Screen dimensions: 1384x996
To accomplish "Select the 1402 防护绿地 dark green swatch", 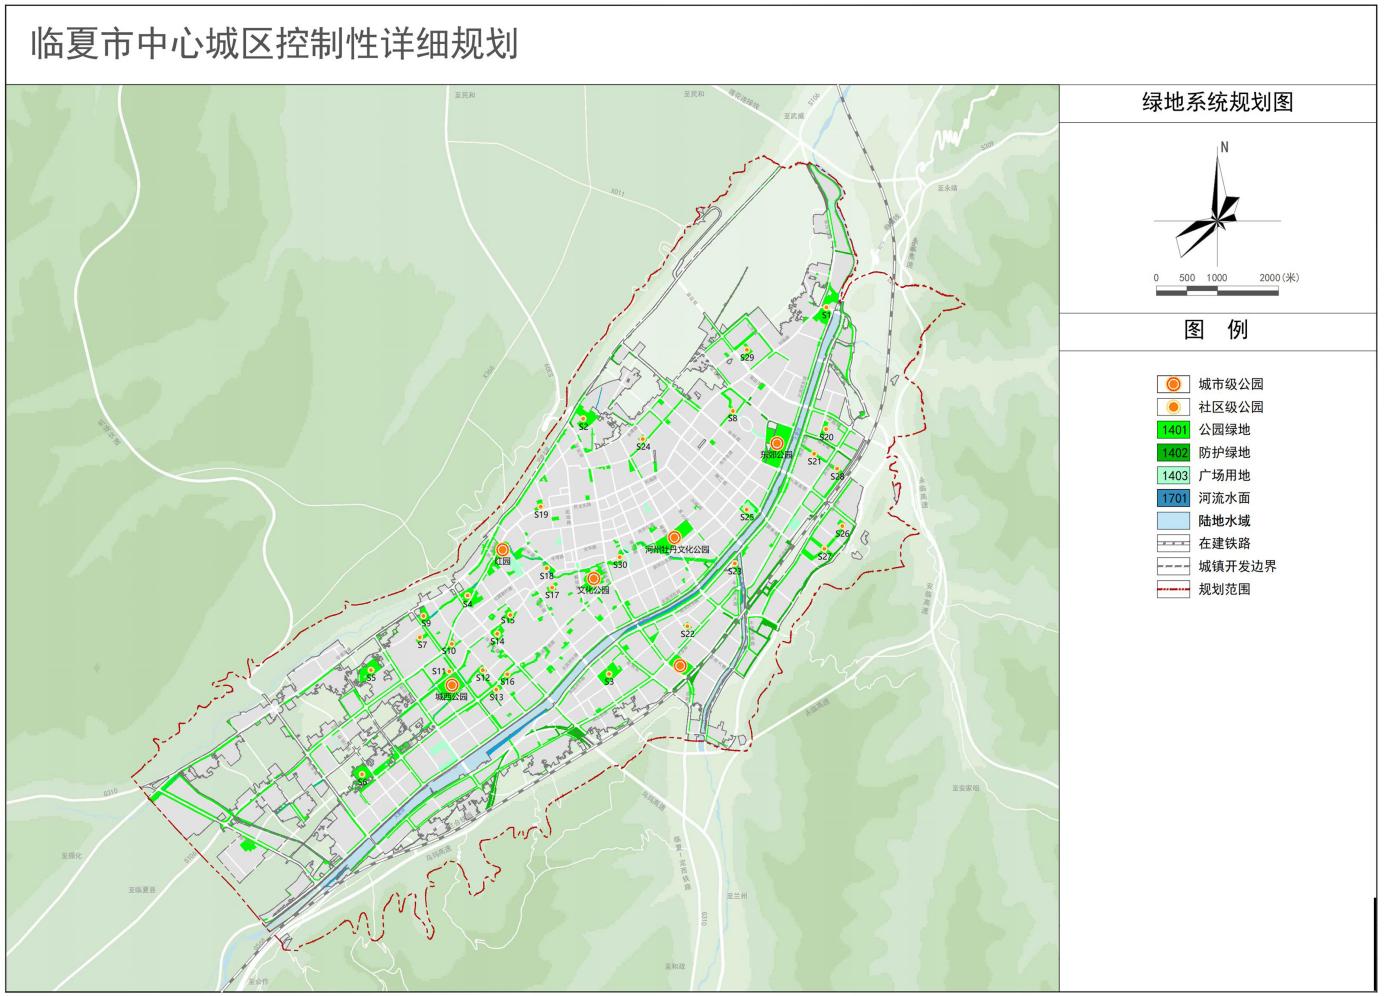I will (1173, 453).
